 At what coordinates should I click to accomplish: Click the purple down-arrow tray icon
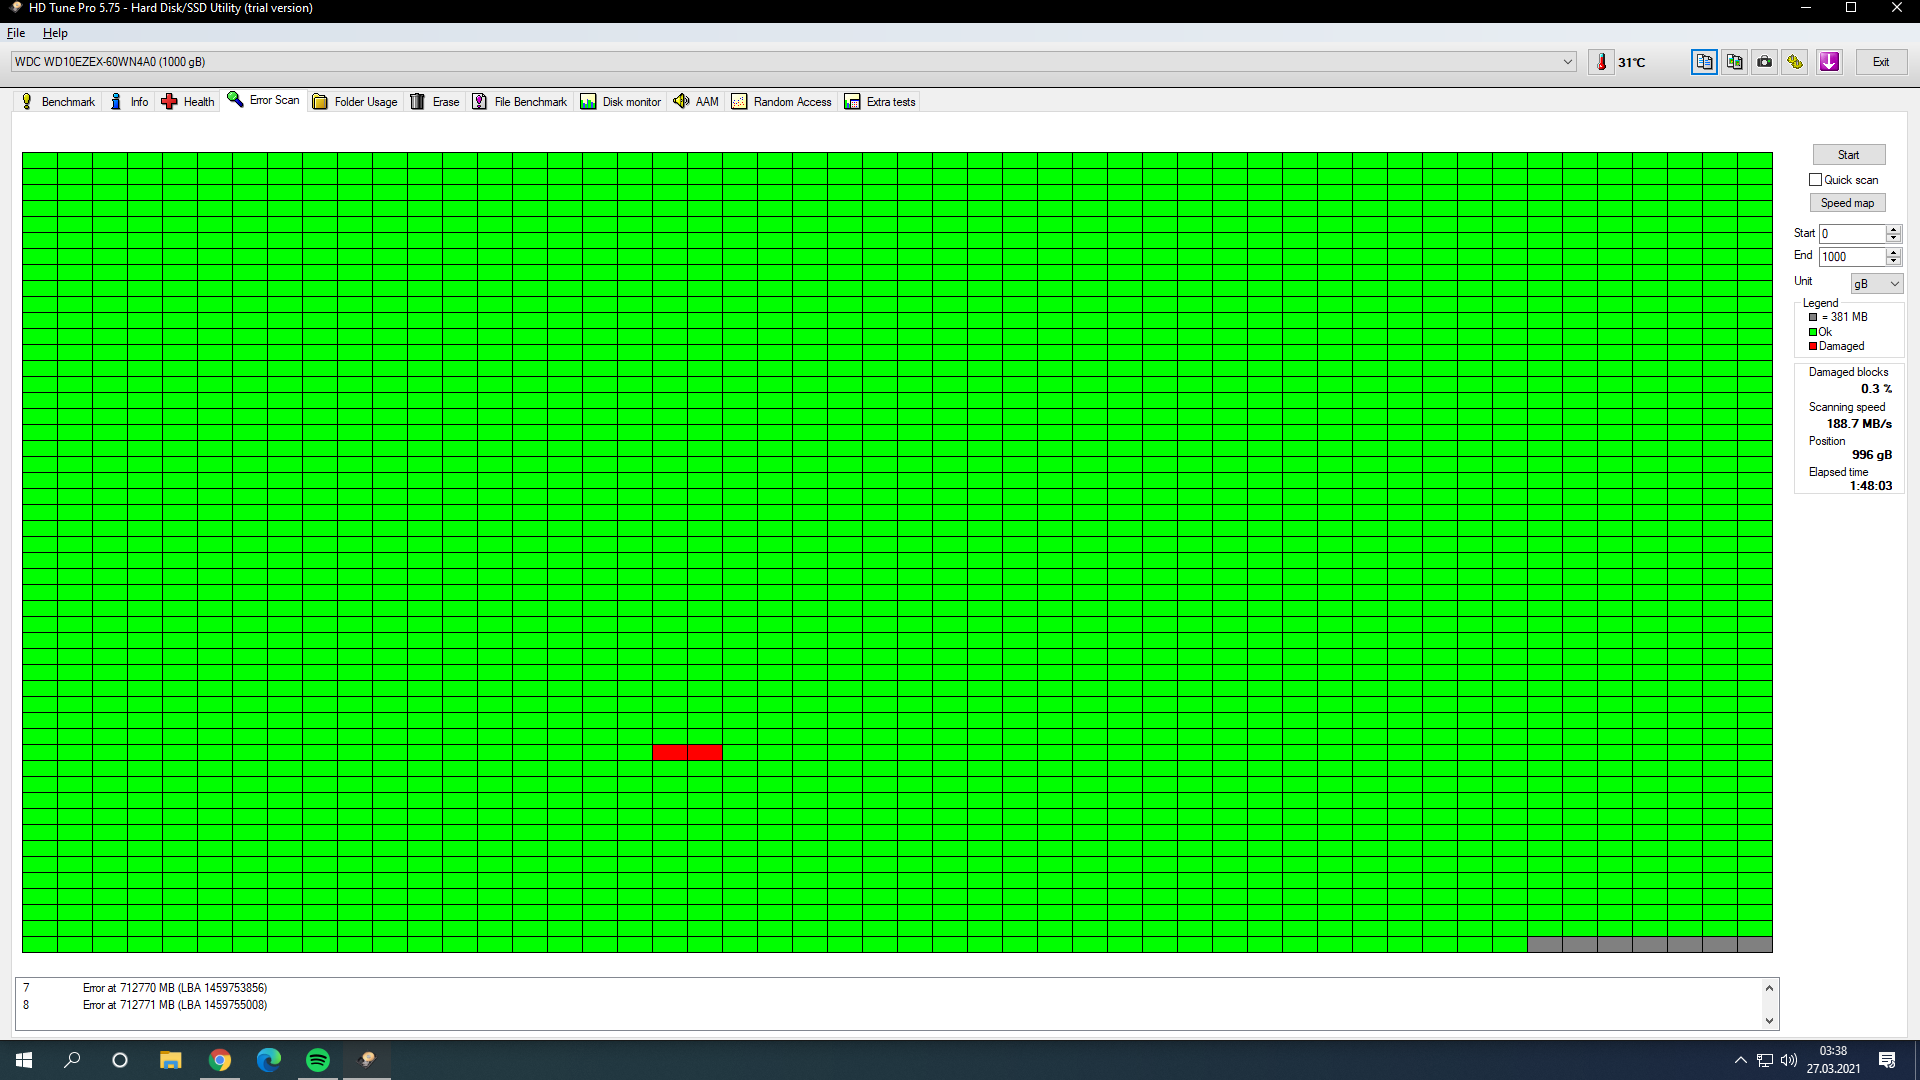[x=1829, y=62]
